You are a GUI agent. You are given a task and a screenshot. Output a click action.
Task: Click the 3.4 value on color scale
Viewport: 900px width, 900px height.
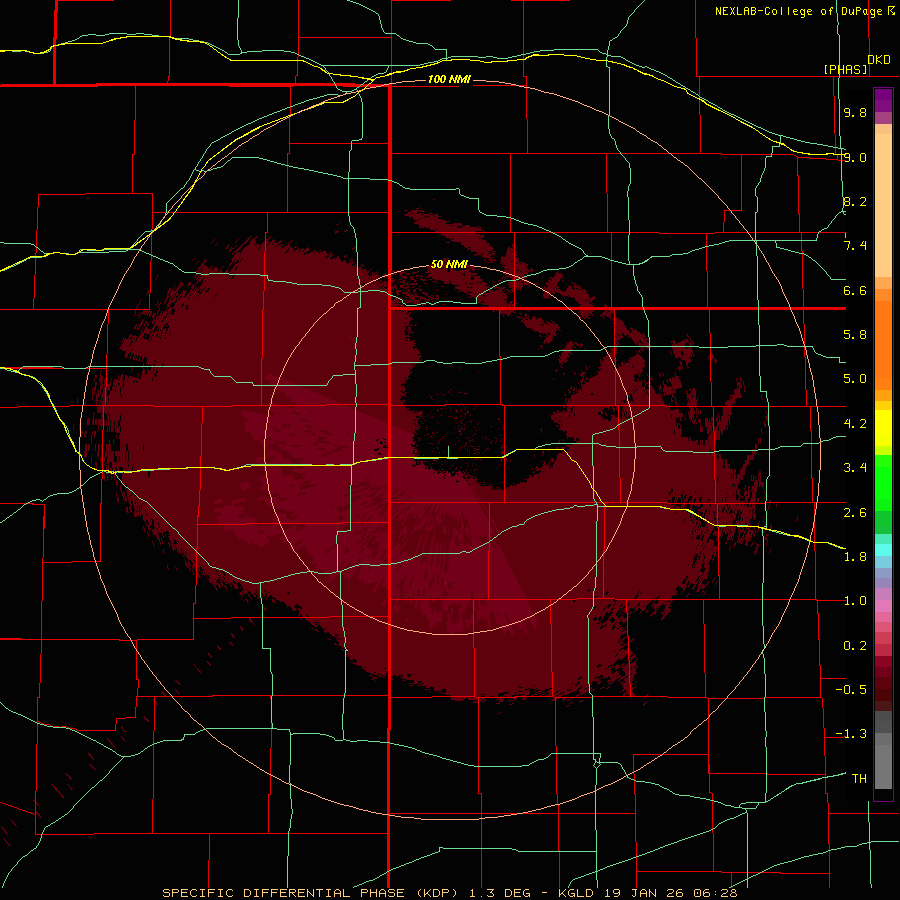855,468
